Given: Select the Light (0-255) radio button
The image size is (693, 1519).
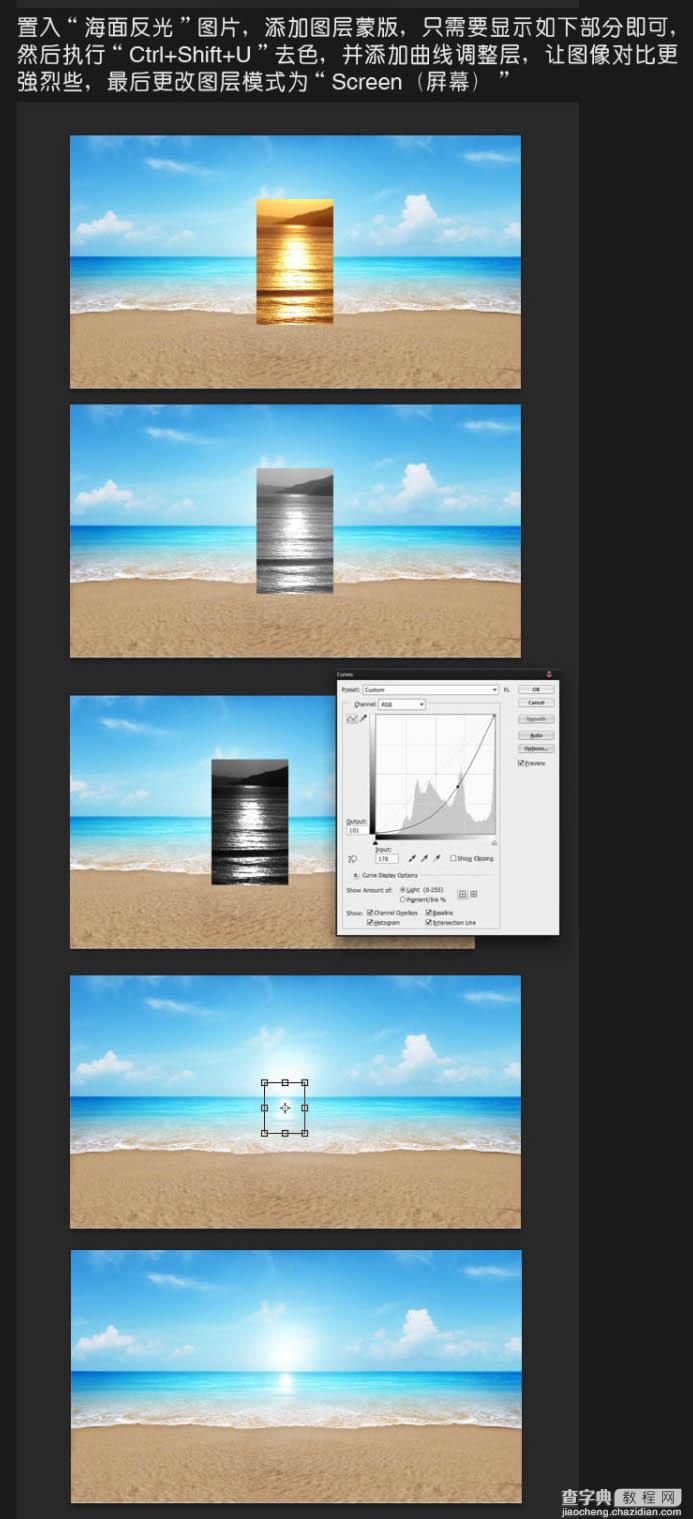Looking at the screenshot, I should (x=403, y=889).
